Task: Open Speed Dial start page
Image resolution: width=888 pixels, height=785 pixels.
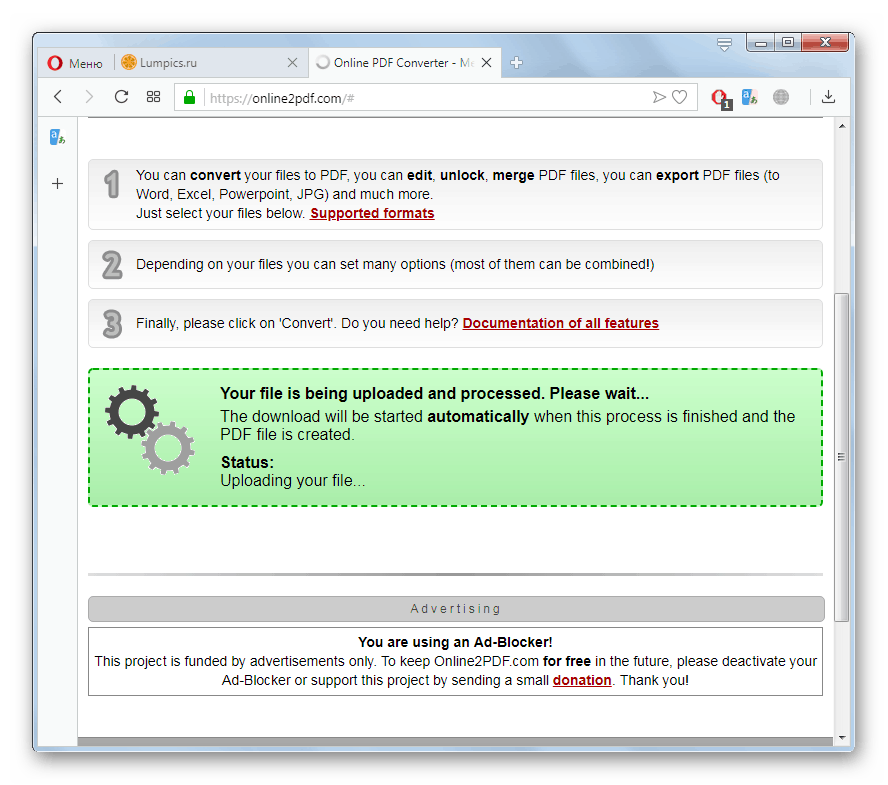Action: tap(153, 97)
